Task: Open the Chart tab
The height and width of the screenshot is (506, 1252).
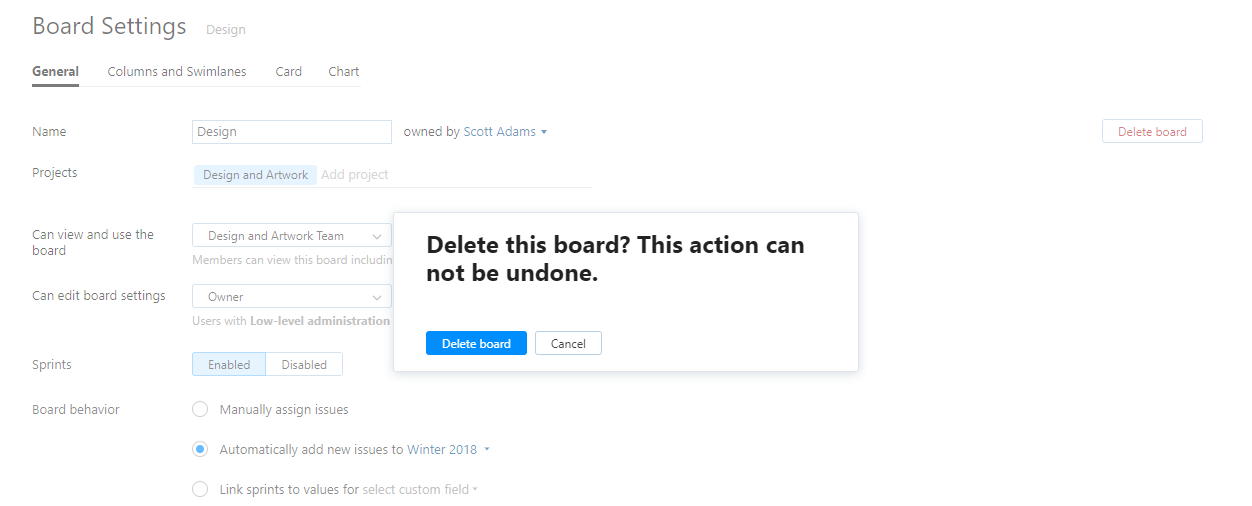Action: coord(344,72)
